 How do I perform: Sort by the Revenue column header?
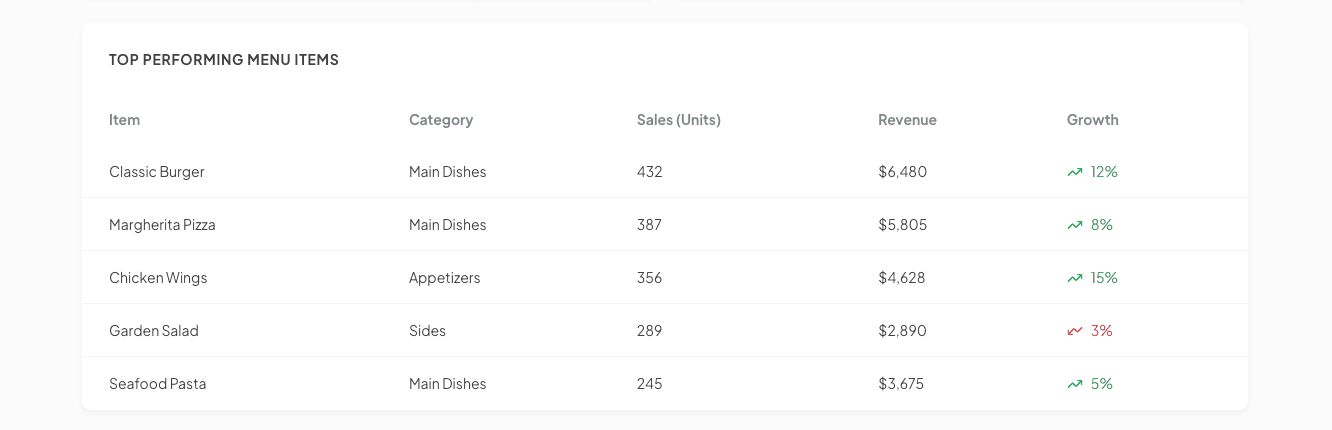click(907, 120)
